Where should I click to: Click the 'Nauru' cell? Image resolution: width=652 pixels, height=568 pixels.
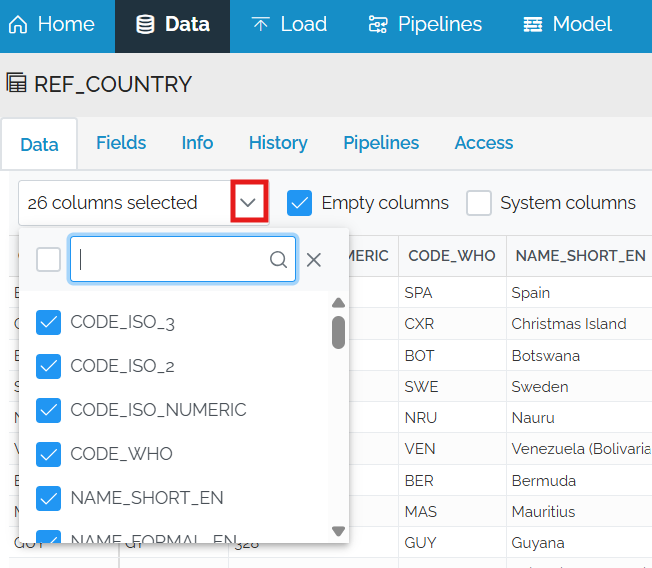pos(579,417)
